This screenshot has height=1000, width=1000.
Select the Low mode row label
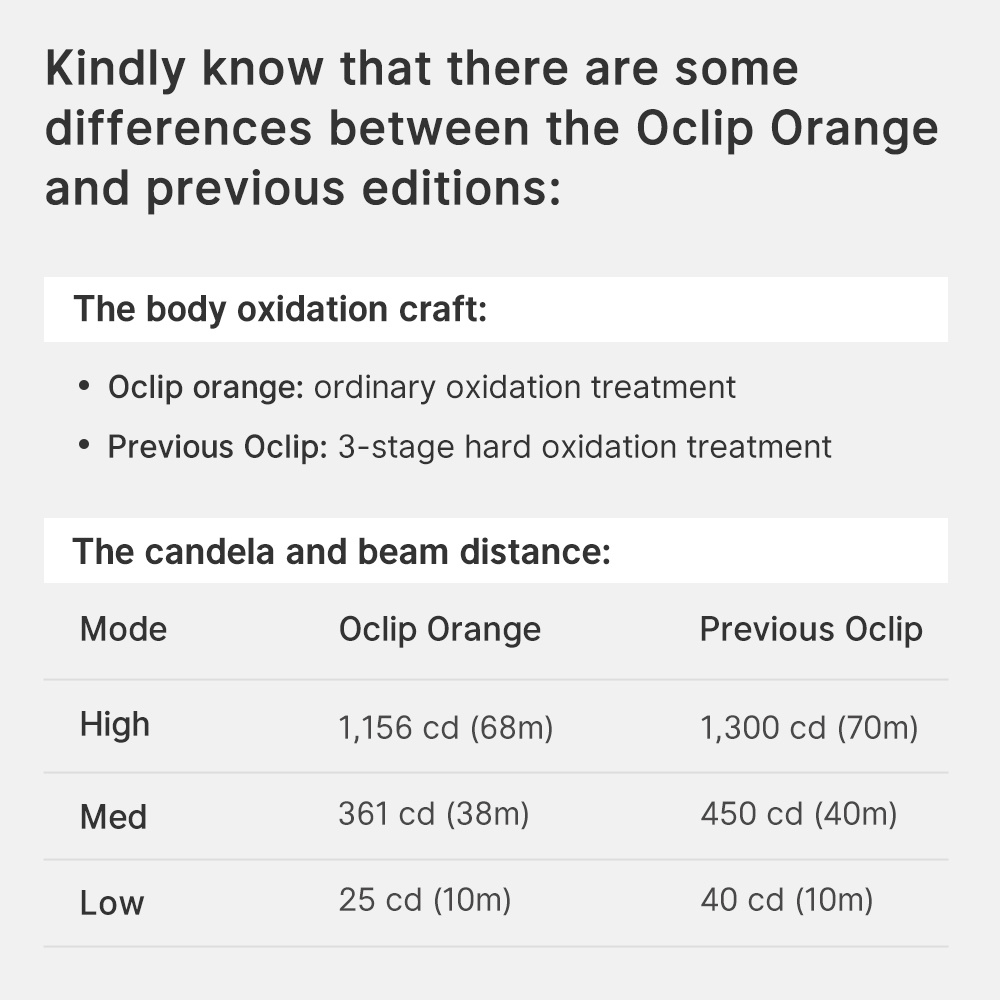coord(112,903)
